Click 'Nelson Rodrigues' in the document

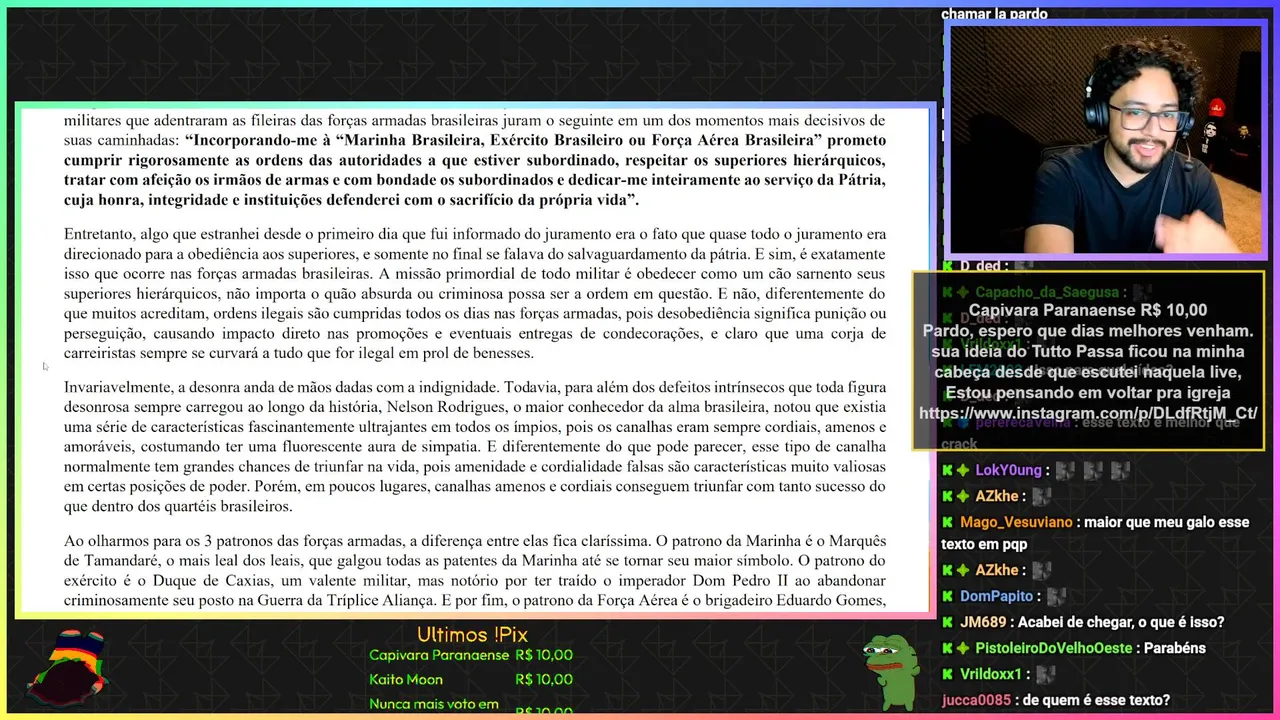445,407
